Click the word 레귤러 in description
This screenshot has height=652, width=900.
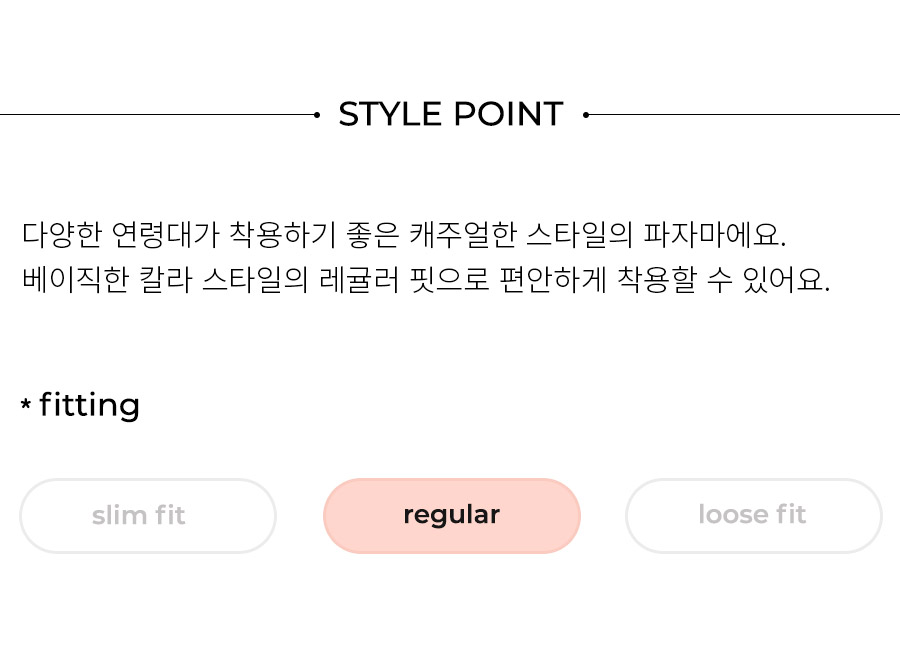(x=359, y=280)
